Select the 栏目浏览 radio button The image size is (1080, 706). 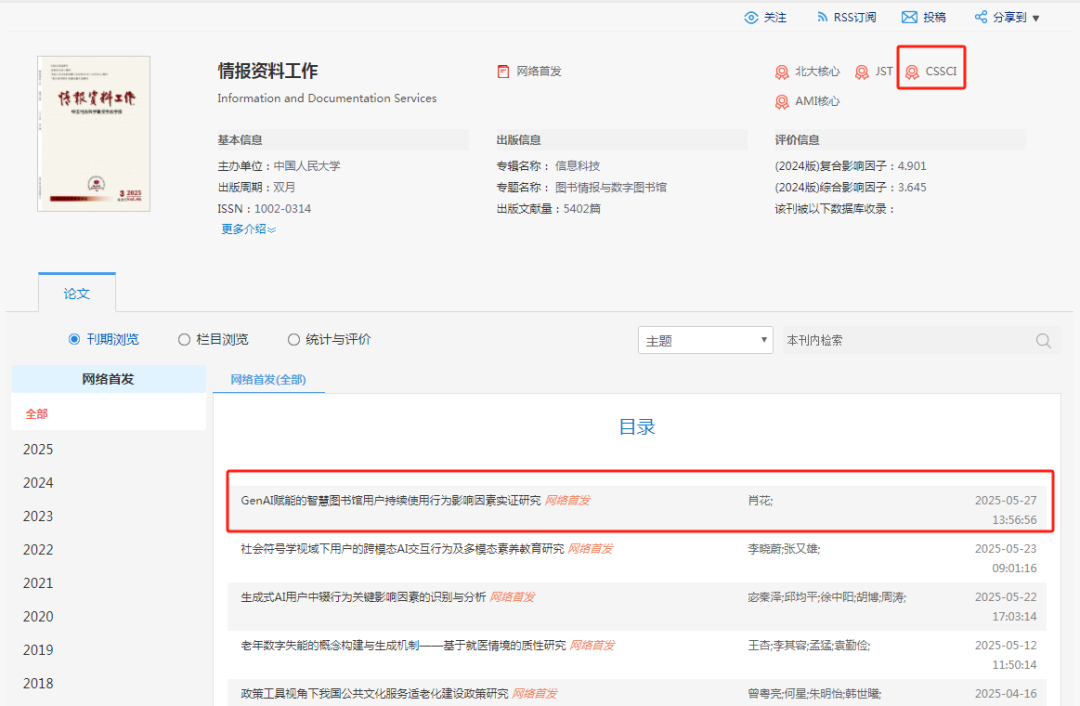tap(184, 339)
